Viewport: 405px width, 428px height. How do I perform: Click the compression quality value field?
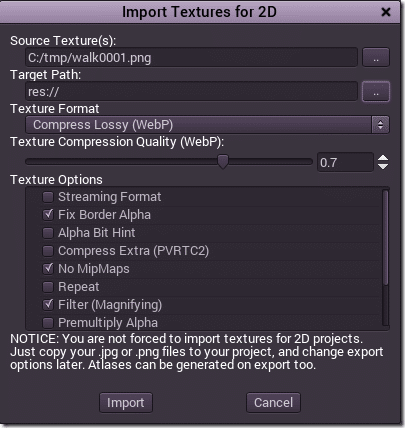(x=345, y=162)
